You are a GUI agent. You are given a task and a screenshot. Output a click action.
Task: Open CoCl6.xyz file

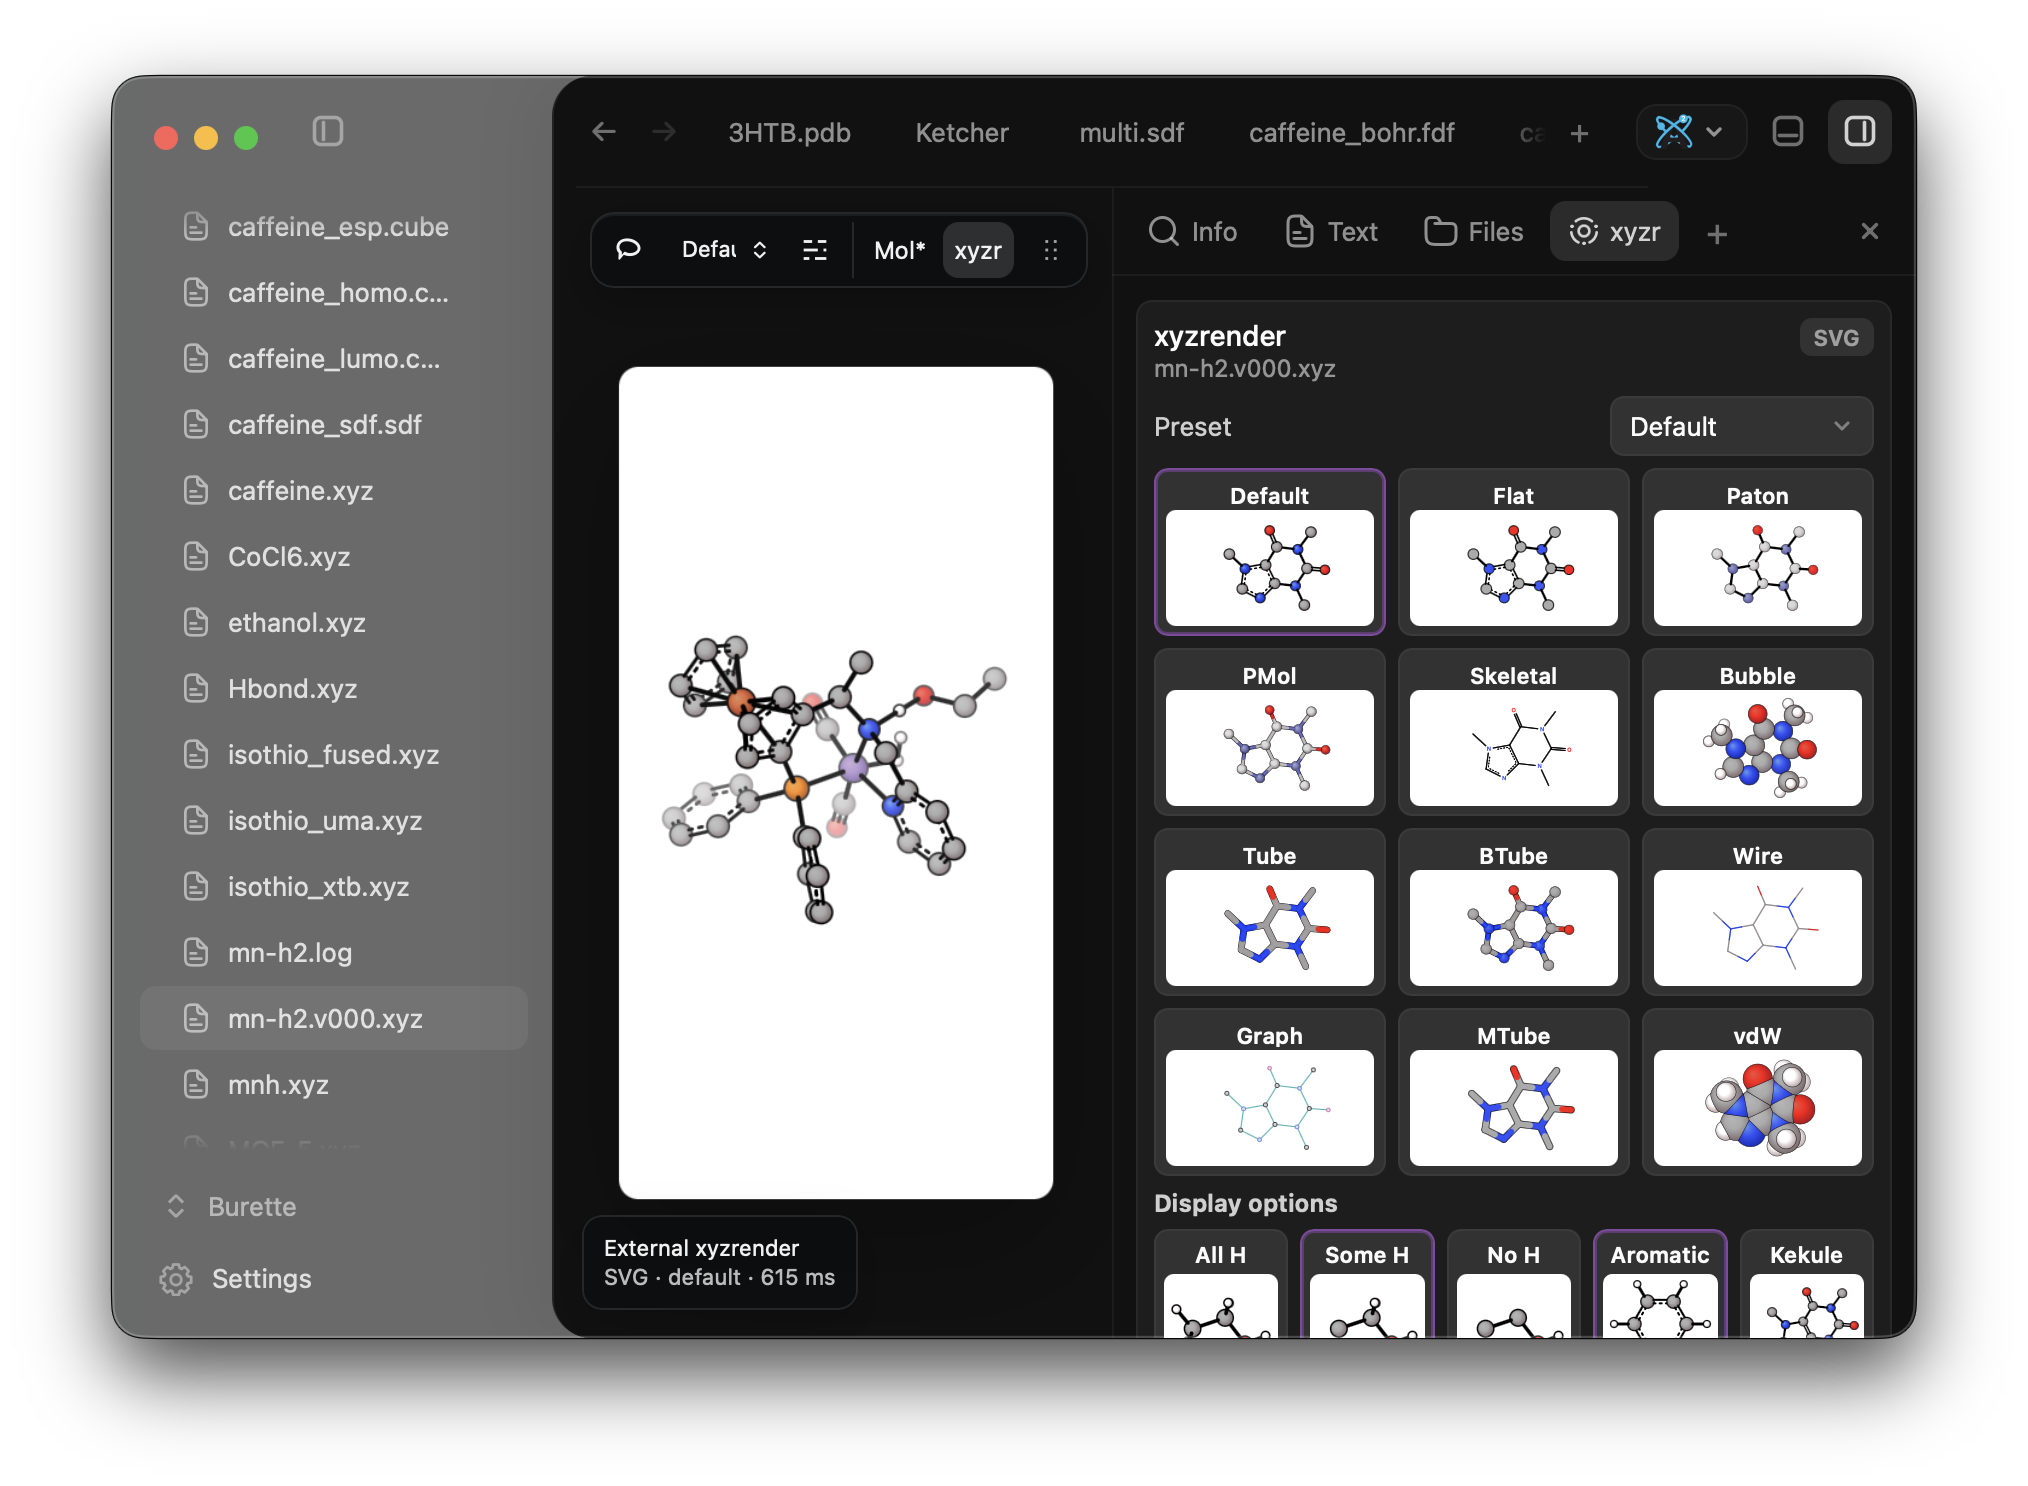pyautogui.click(x=333, y=557)
